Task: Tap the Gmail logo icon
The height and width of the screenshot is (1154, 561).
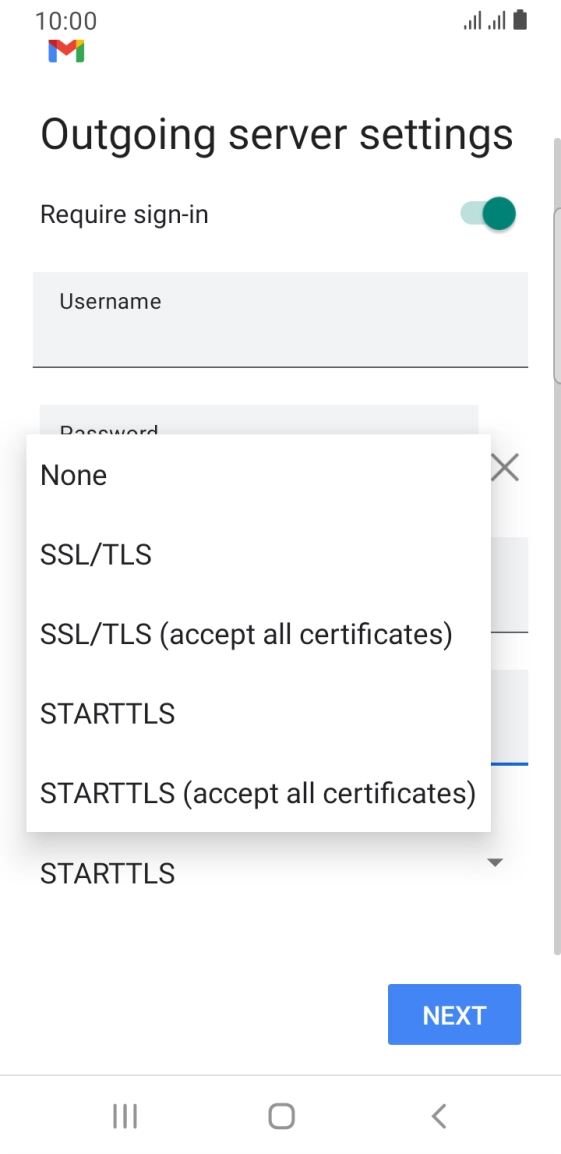Action: pos(66,52)
